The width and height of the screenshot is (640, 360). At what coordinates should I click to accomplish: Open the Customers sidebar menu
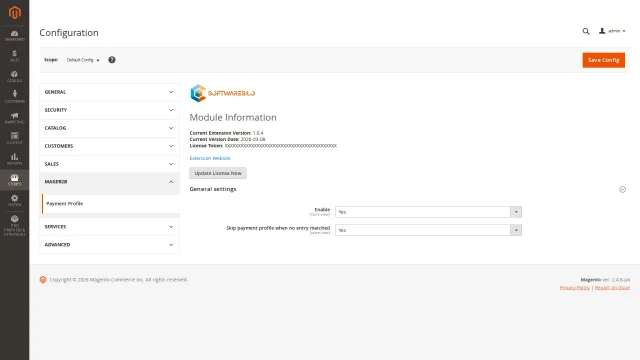click(x=14, y=97)
